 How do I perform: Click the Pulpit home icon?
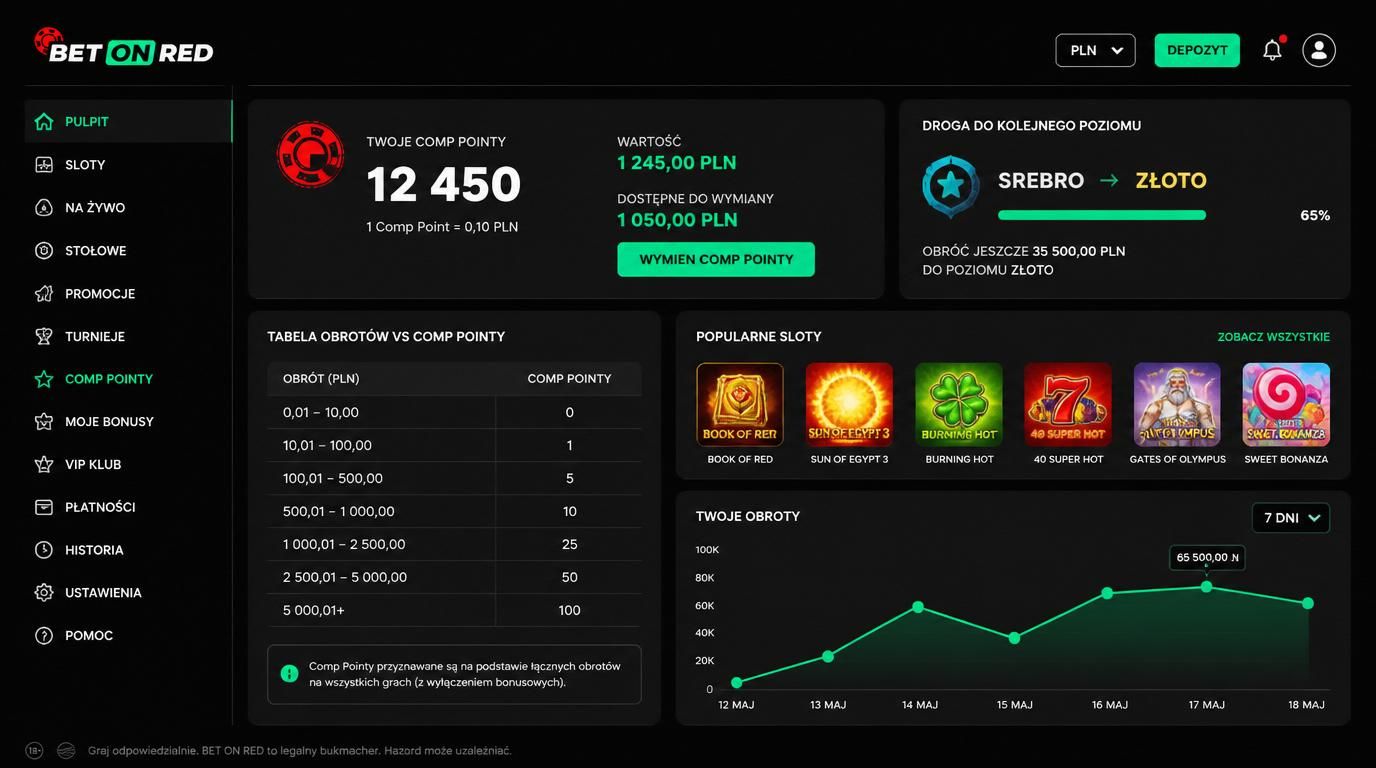coord(44,122)
